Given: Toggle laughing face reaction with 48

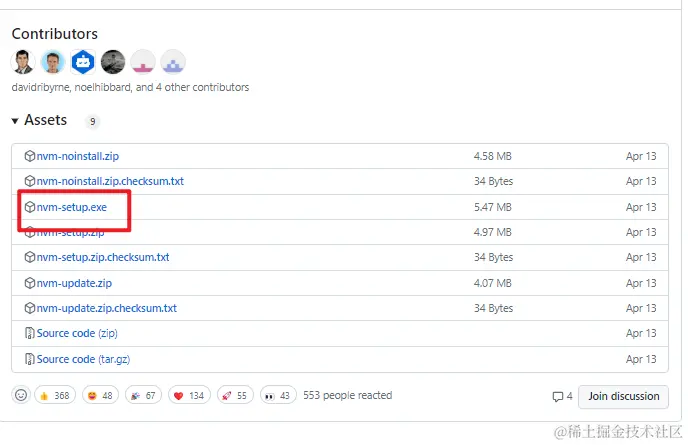Looking at the screenshot, I should [100, 396].
